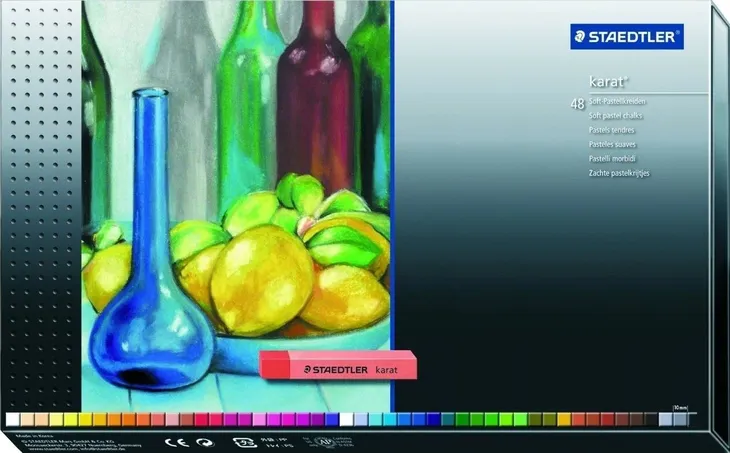
Task: Click the AP certification seal on the bottom edge
Action: pos(325,442)
